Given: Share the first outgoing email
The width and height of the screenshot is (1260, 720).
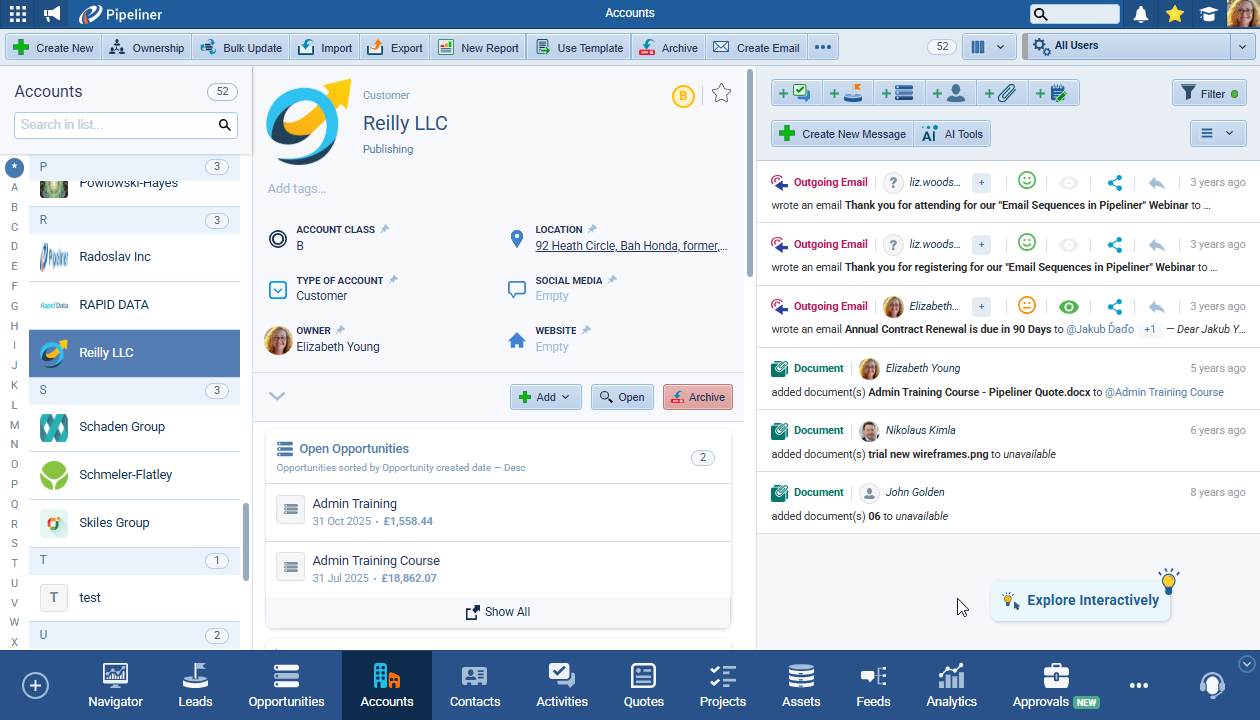Looking at the screenshot, I should click(1115, 183).
